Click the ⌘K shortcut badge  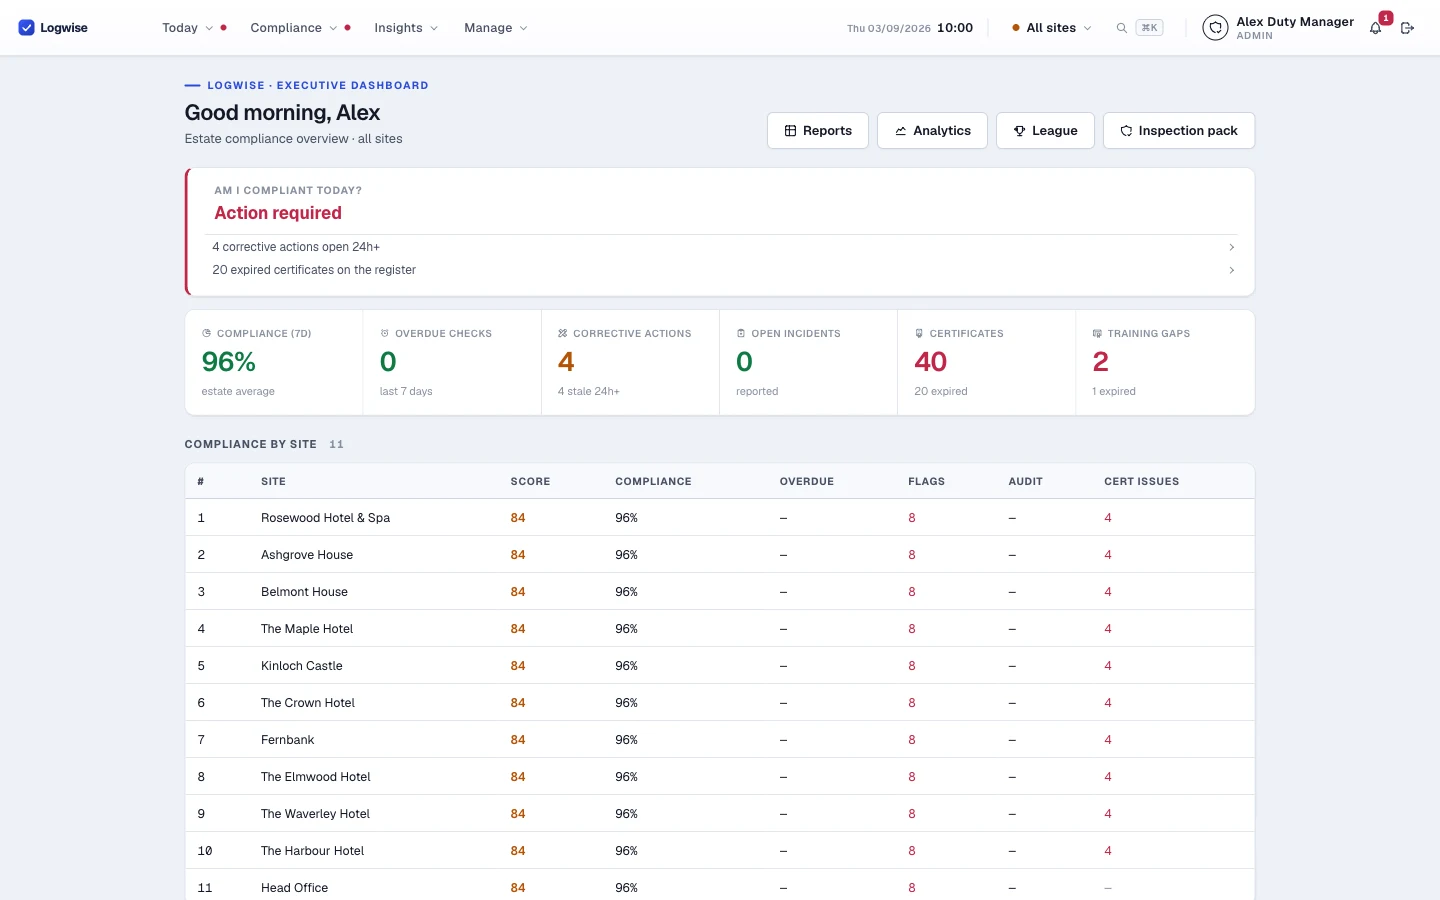[x=1149, y=28]
